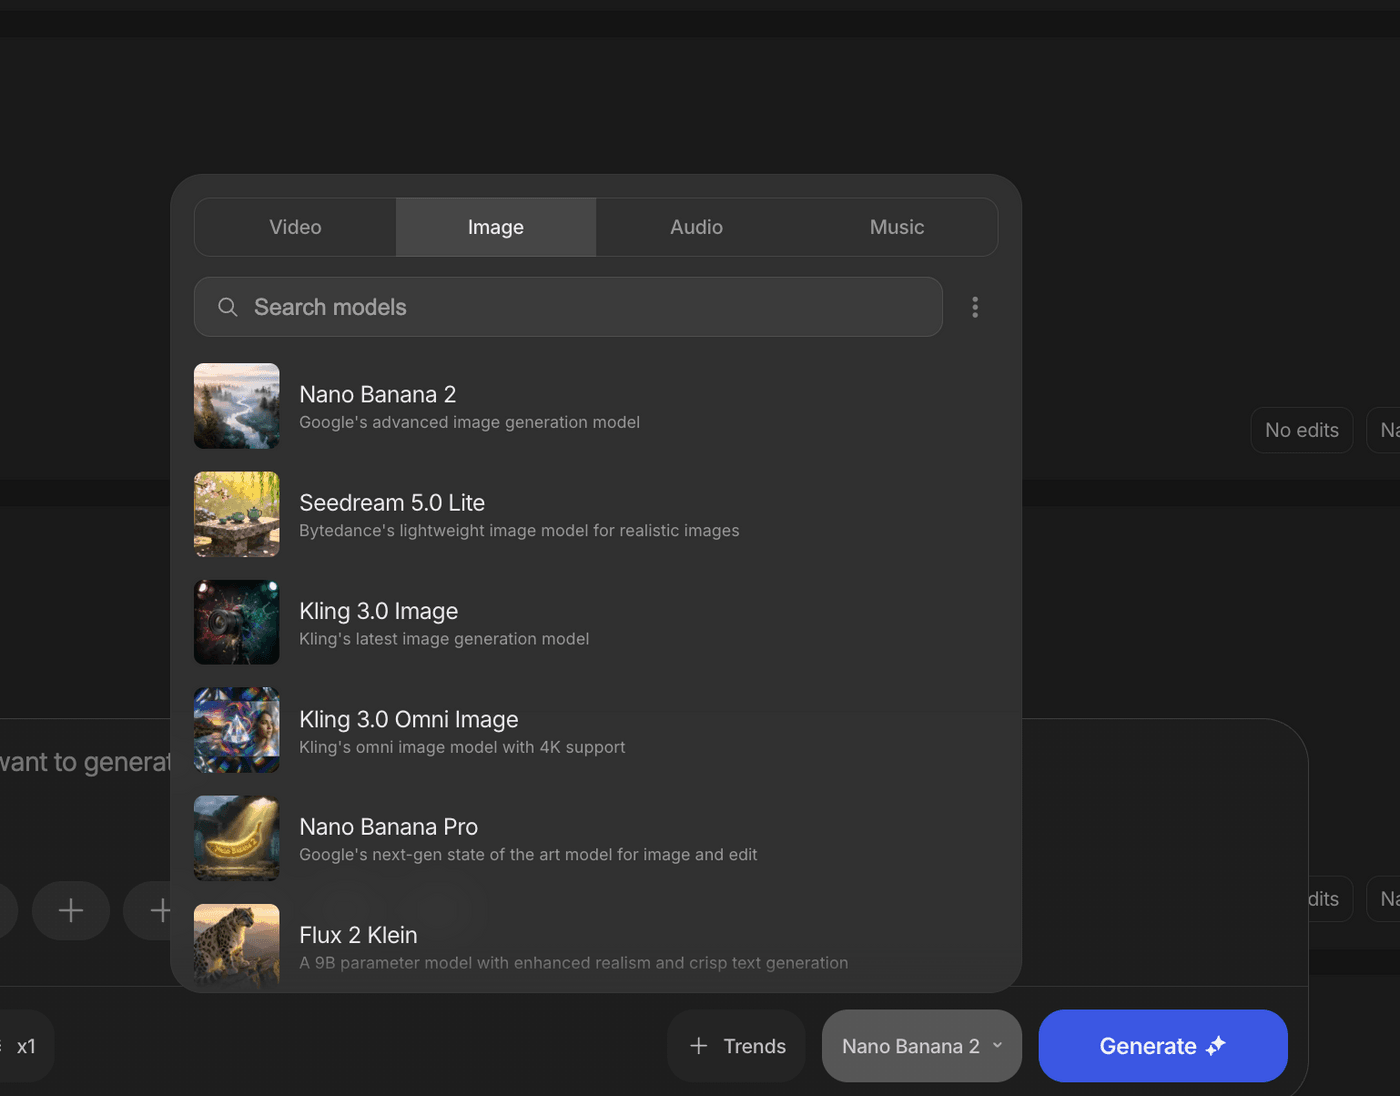Select the Image tab
This screenshot has height=1096, width=1400.
click(496, 227)
